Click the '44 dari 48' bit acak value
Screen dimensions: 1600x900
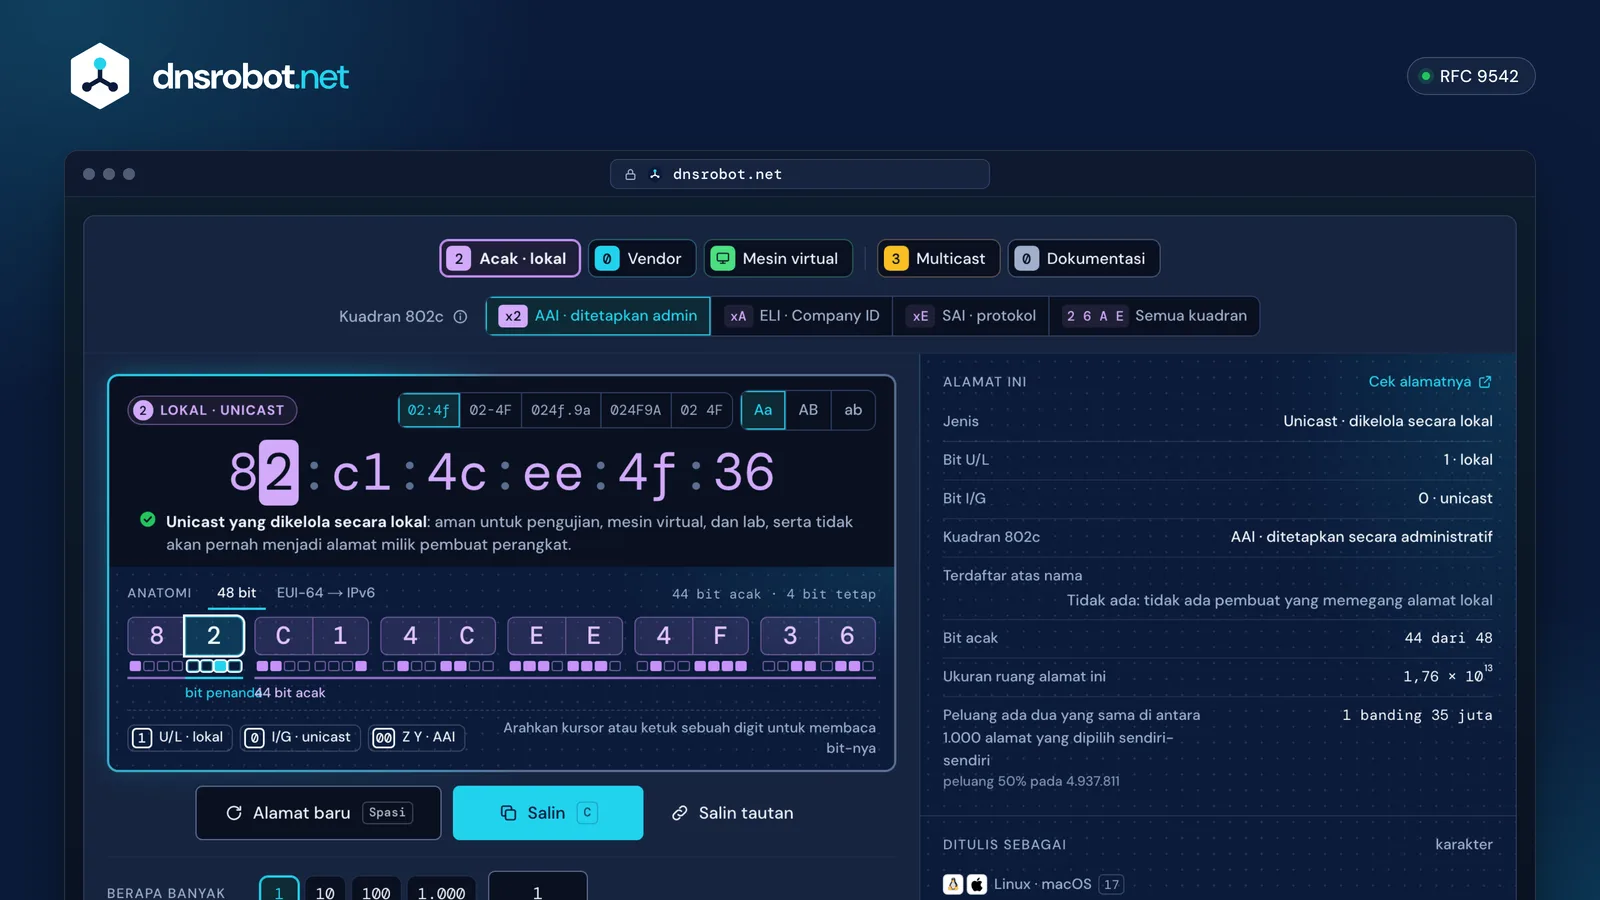coord(1448,638)
